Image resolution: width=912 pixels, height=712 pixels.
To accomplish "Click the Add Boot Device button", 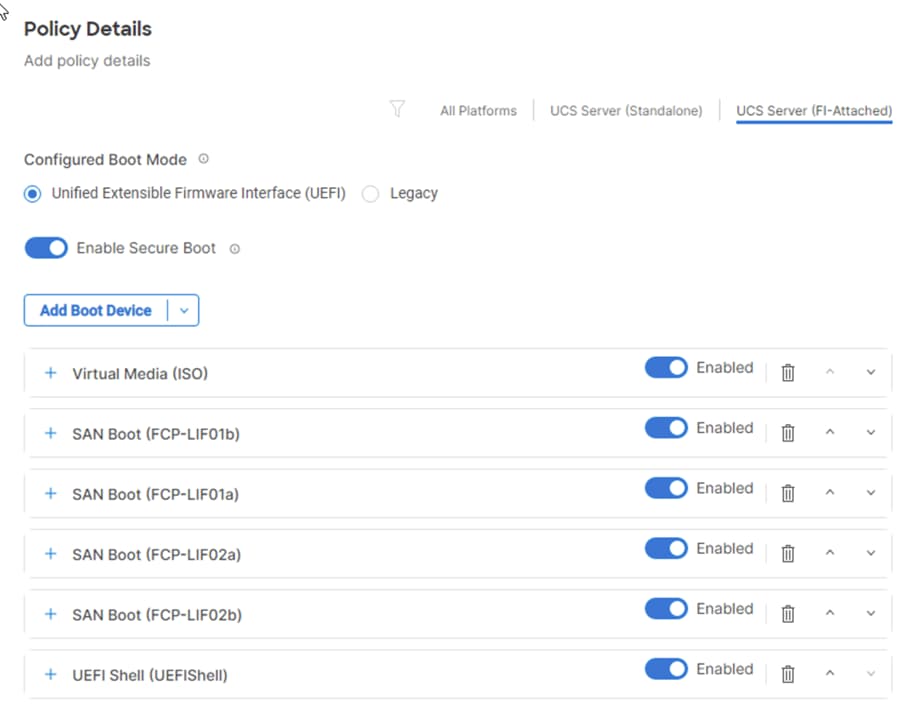I will click(x=96, y=311).
